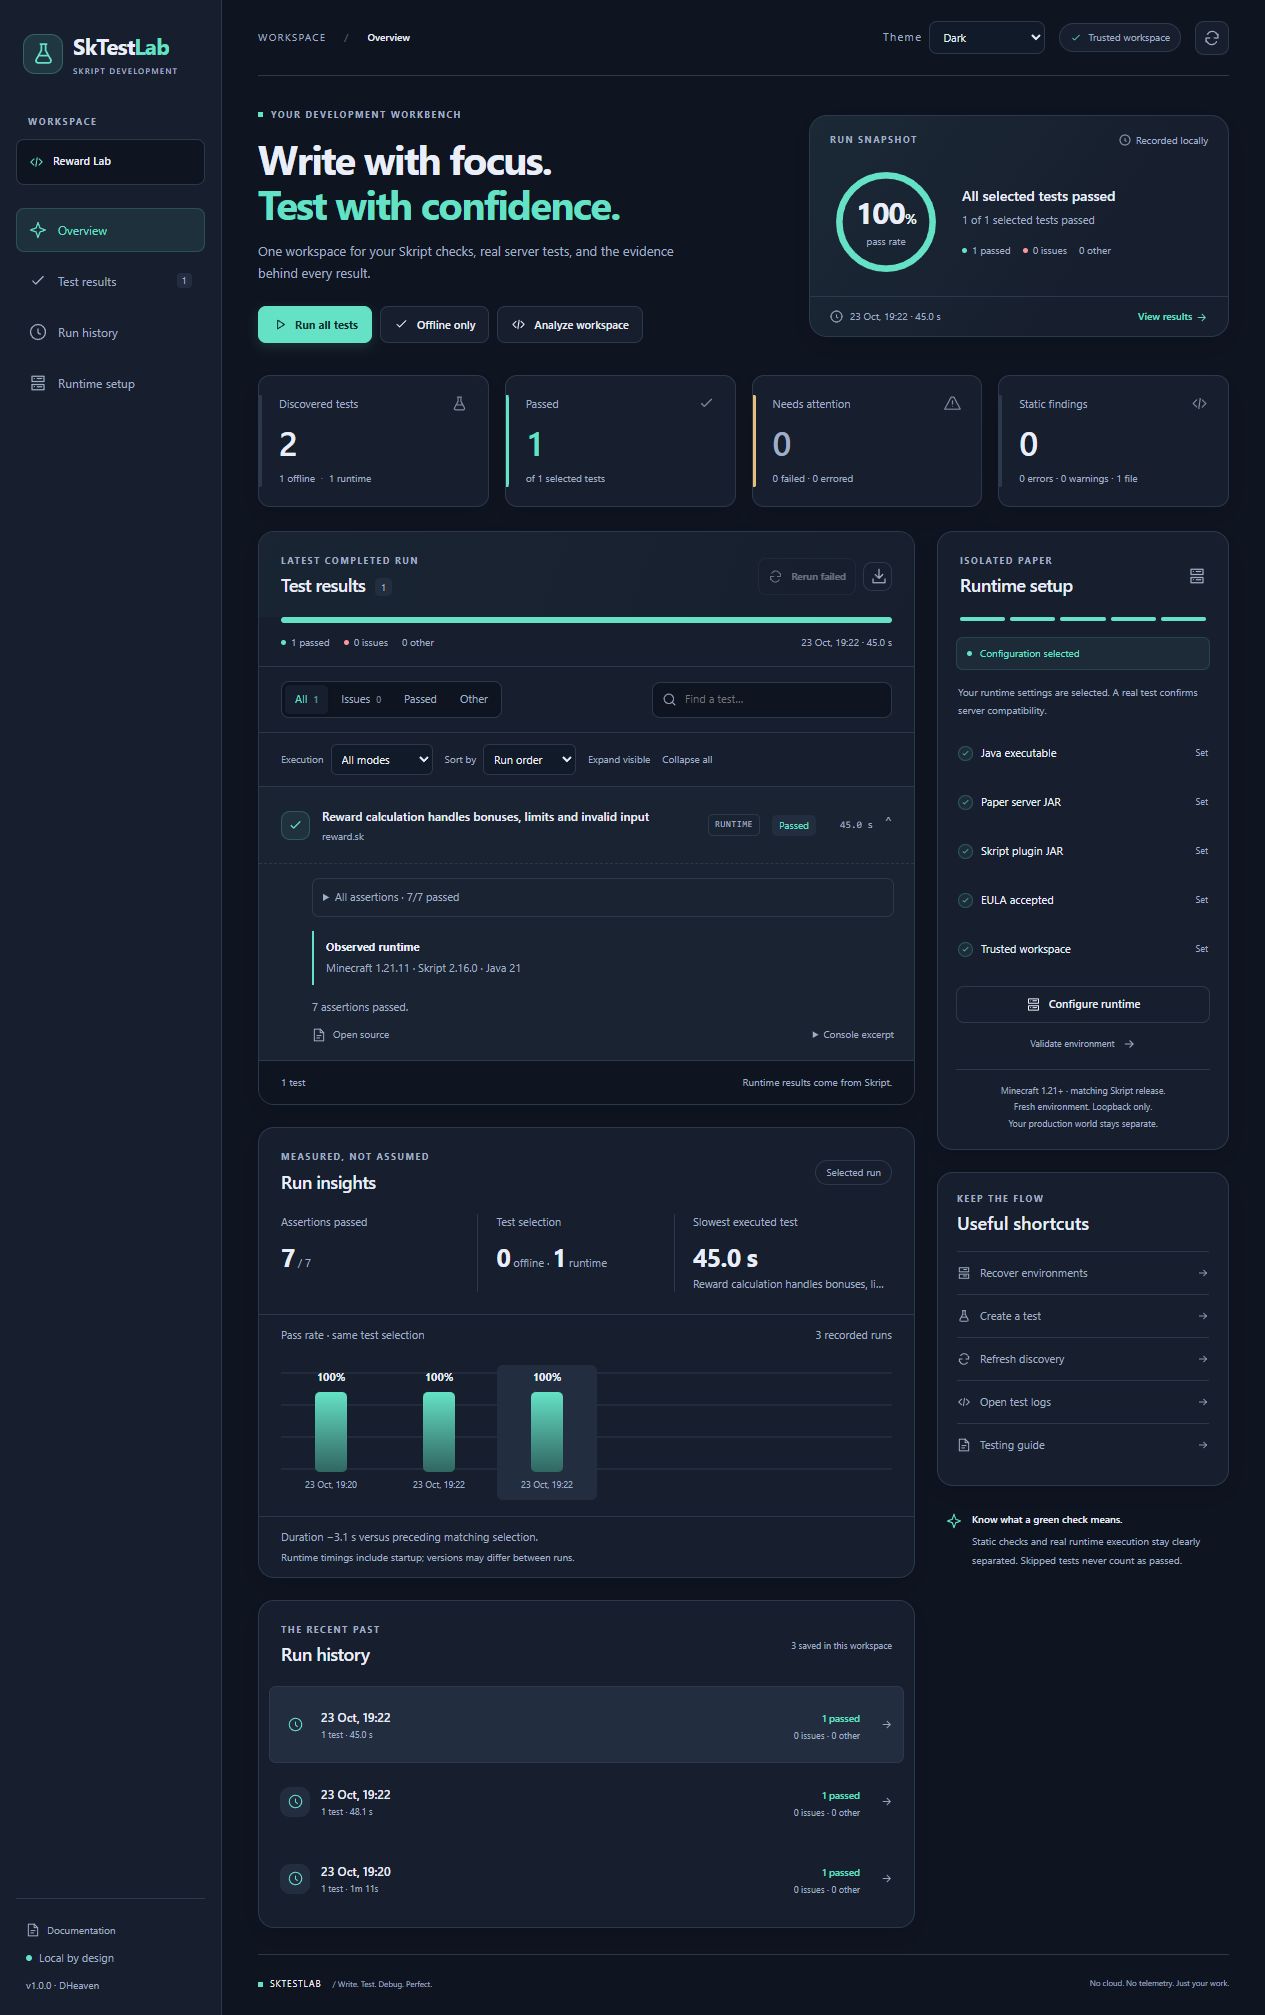Click the arrow next to Recover environments
This screenshot has height=2015, width=1265.
pos(1203,1273)
